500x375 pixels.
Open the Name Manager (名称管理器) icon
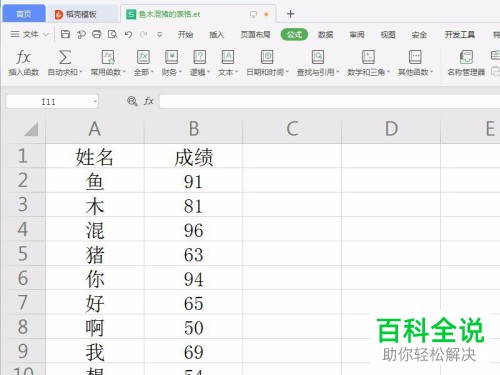point(466,57)
